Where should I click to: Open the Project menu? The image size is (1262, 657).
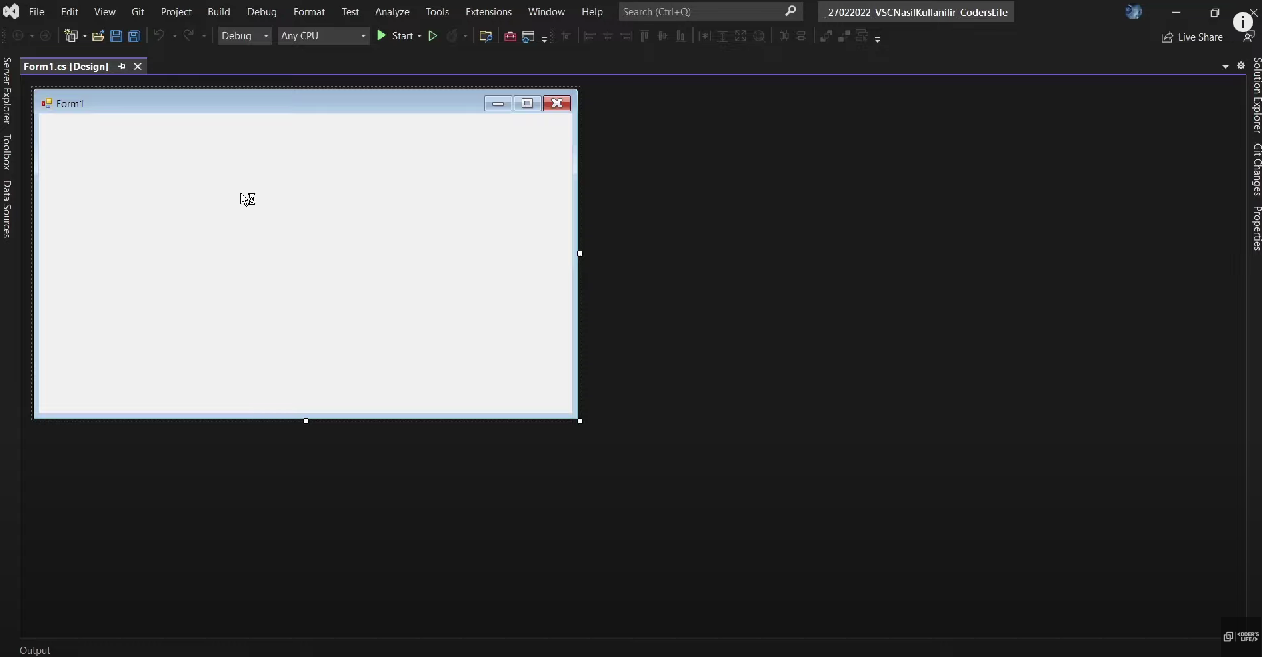click(x=176, y=12)
